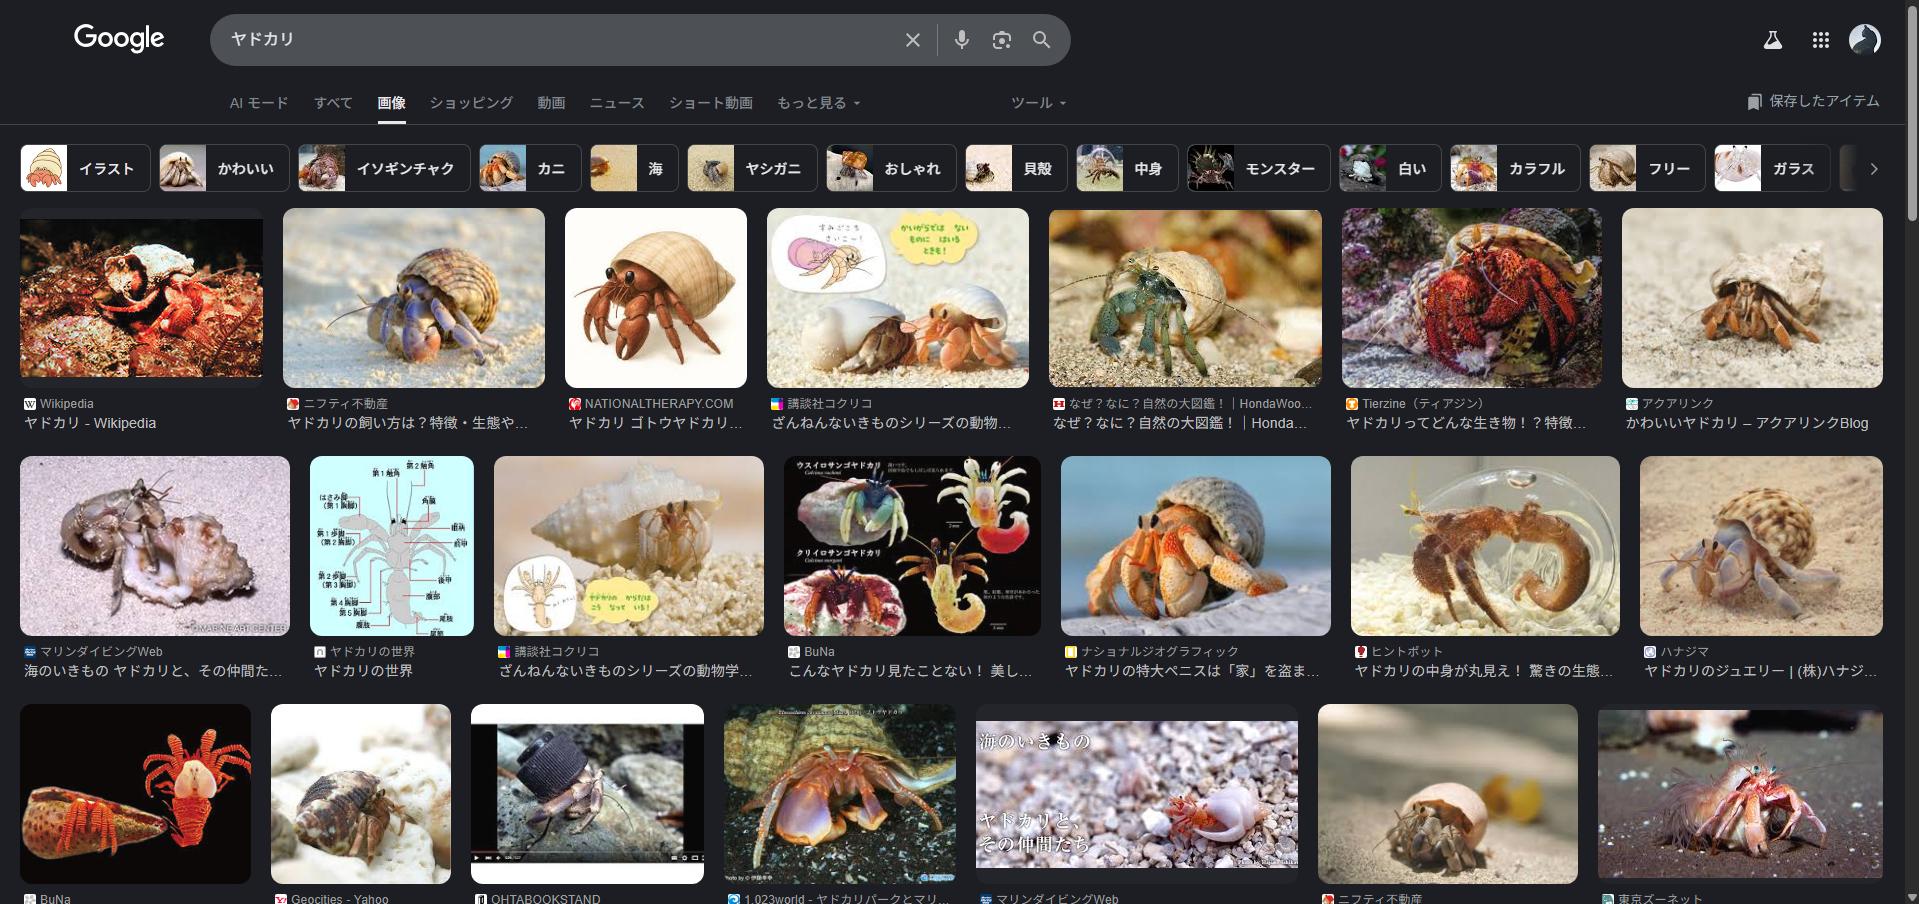Start voice search with the microphone
The image size is (1919, 904).
click(x=961, y=40)
